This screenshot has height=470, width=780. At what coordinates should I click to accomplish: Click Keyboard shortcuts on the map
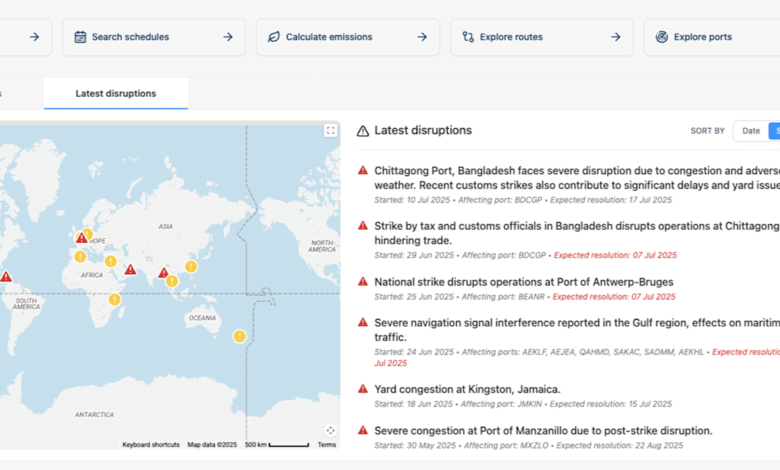tap(151, 444)
